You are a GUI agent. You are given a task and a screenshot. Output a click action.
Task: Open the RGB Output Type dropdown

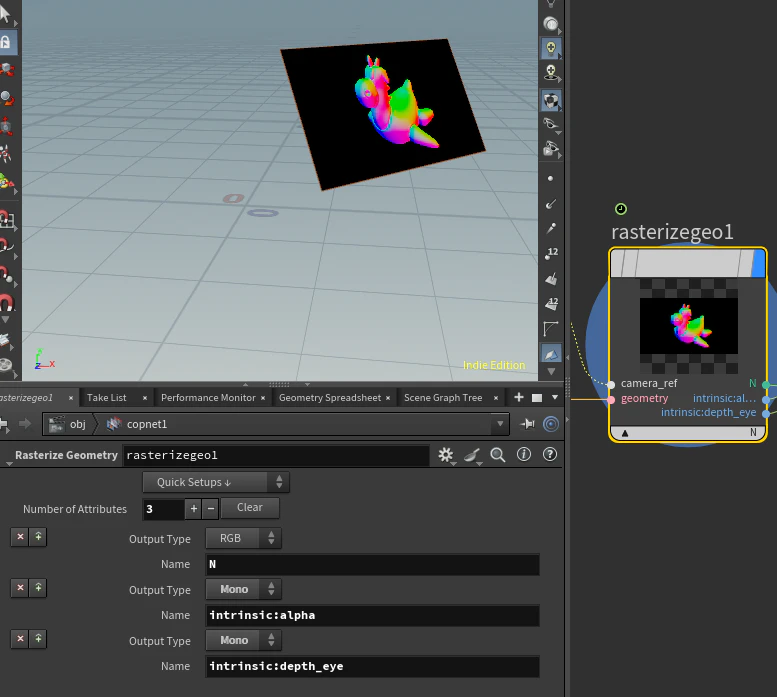(x=243, y=538)
